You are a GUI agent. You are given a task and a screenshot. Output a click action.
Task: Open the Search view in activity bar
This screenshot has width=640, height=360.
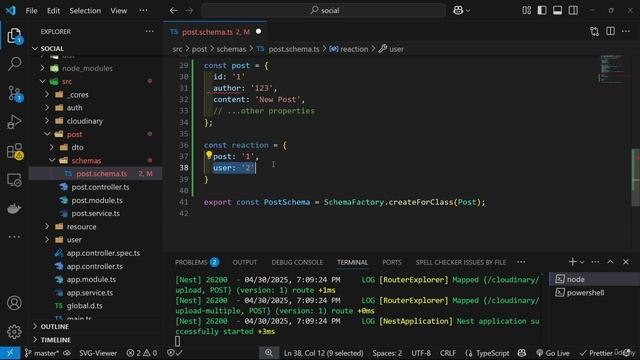point(14,64)
